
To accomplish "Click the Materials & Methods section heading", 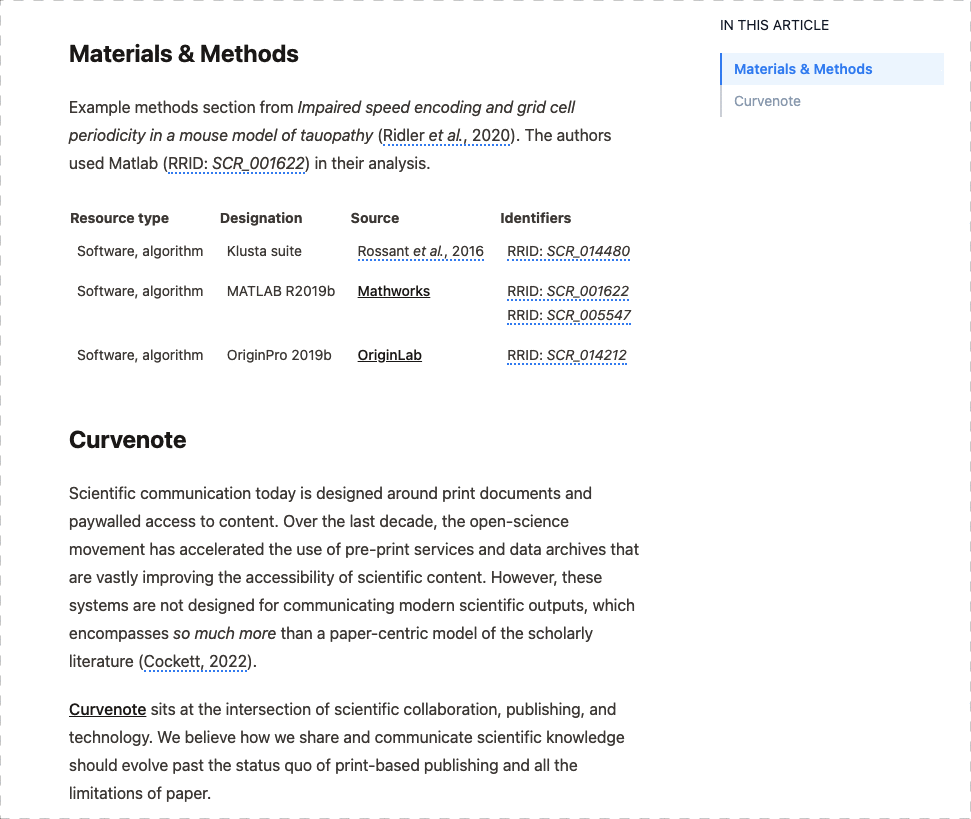I will click(x=184, y=54).
